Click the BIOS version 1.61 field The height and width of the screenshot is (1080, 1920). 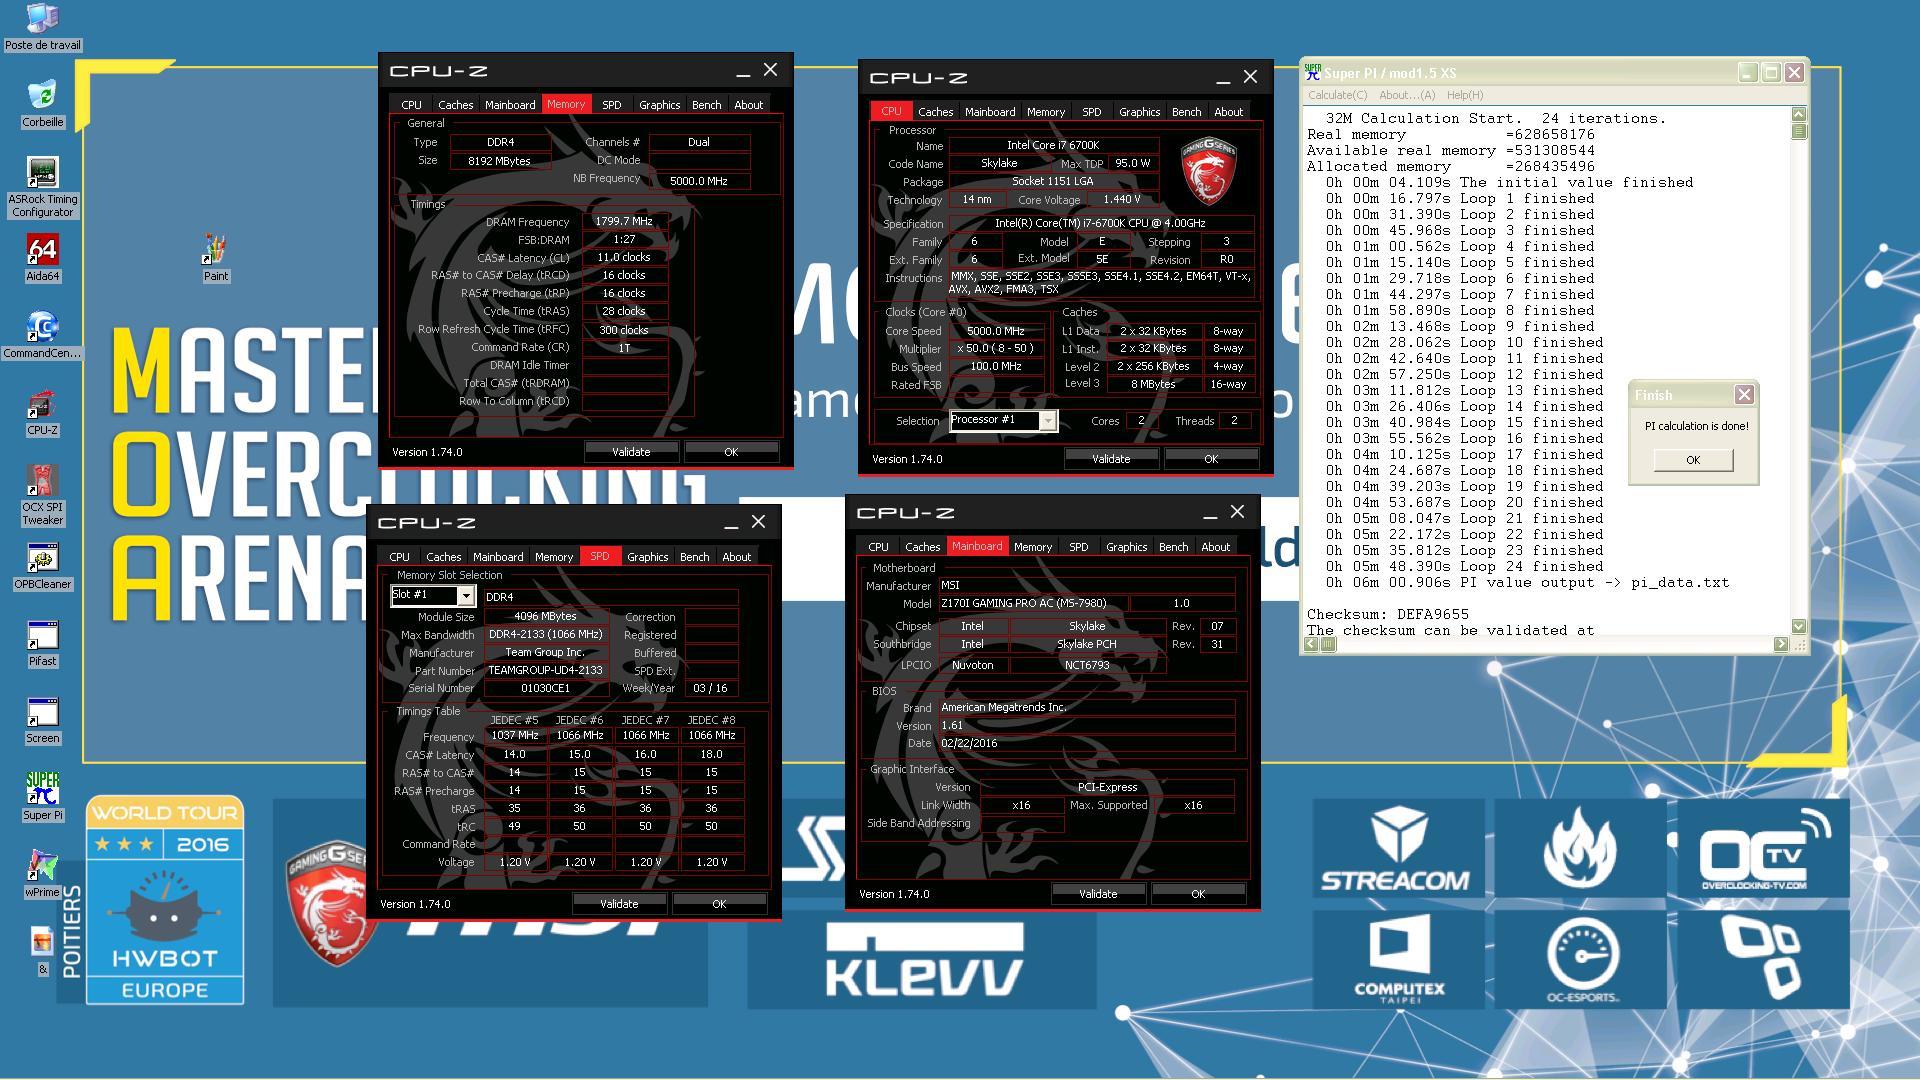(1086, 726)
